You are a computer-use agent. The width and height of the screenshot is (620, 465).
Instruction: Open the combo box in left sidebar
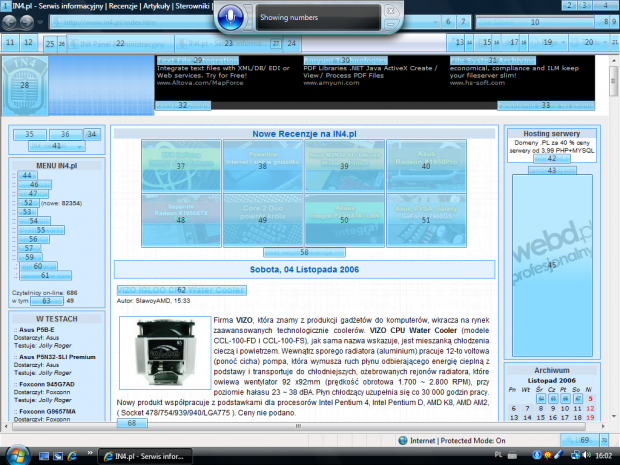click(x=40, y=146)
